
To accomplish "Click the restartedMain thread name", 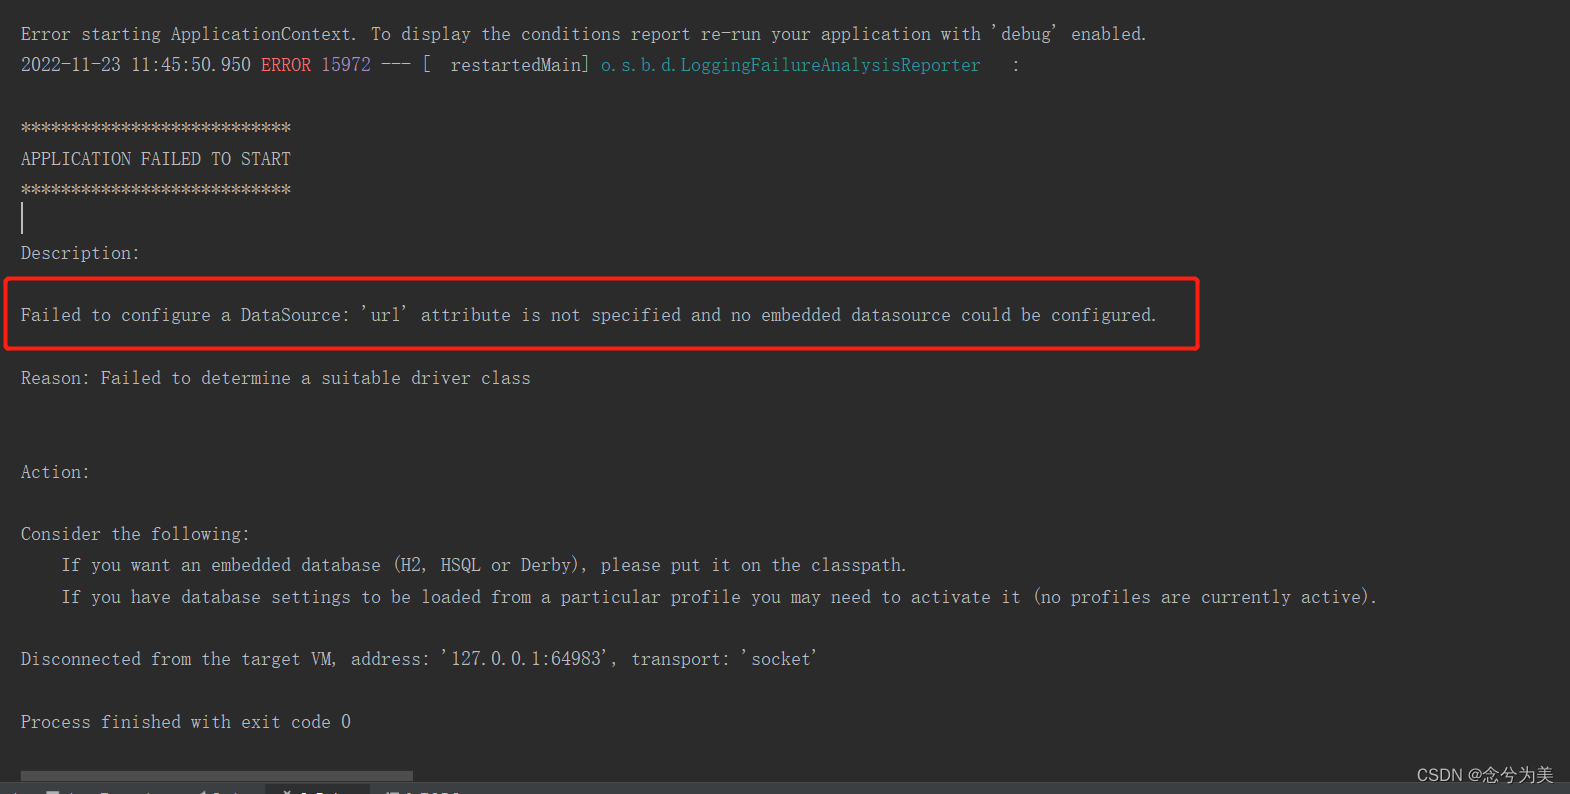I will [515, 65].
